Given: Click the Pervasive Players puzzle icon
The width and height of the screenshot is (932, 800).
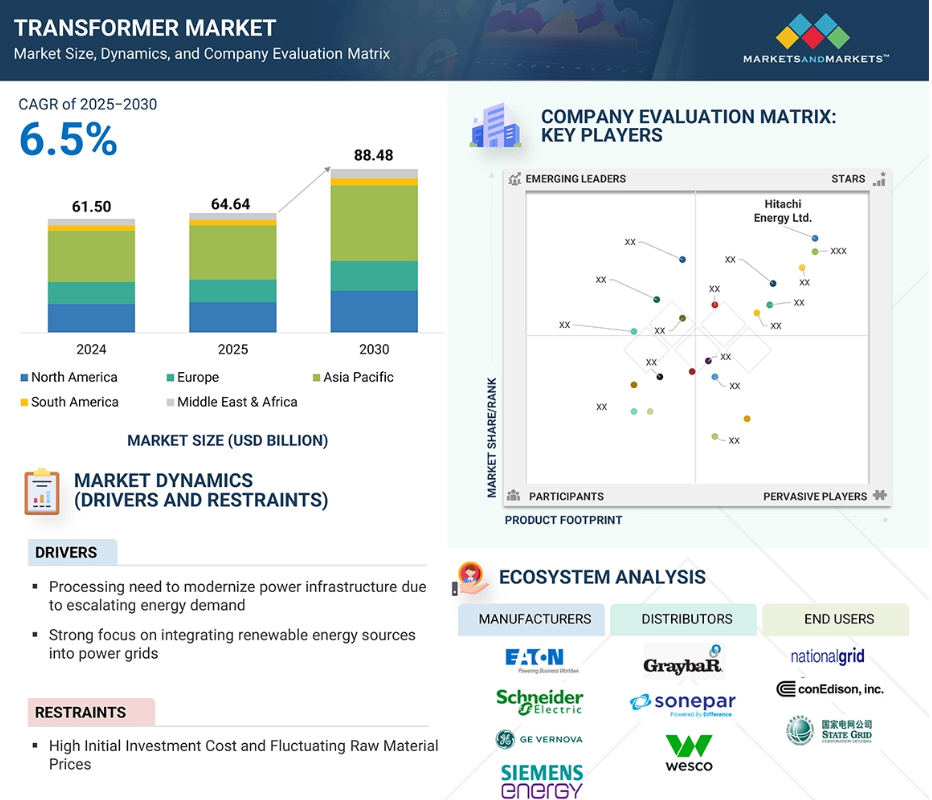Looking at the screenshot, I should [880, 495].
